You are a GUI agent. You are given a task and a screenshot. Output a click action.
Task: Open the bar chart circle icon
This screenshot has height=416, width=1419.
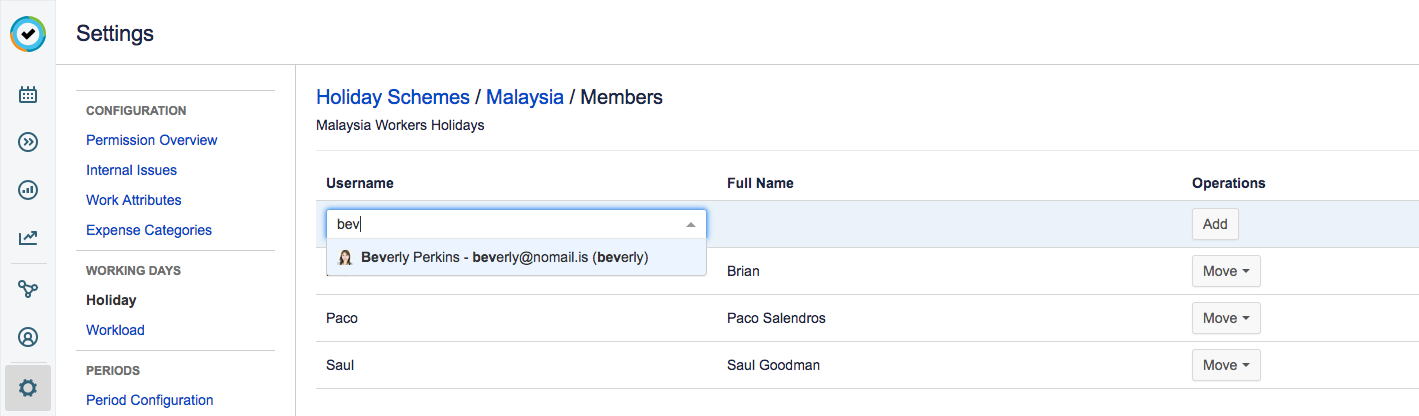point(28,189)
